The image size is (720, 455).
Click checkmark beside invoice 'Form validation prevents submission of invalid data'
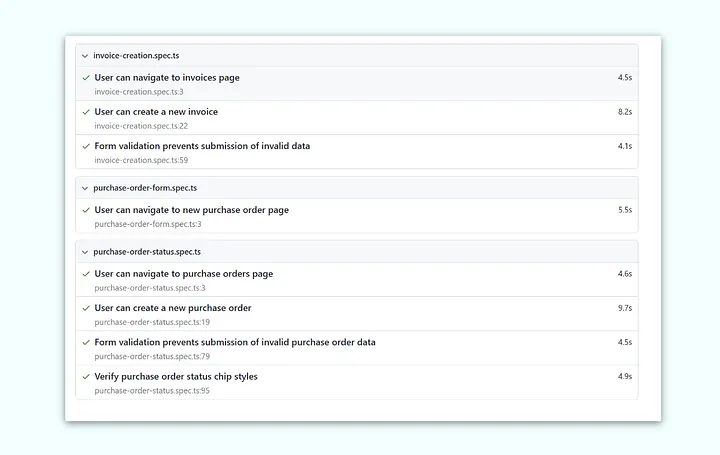point(86,146)
